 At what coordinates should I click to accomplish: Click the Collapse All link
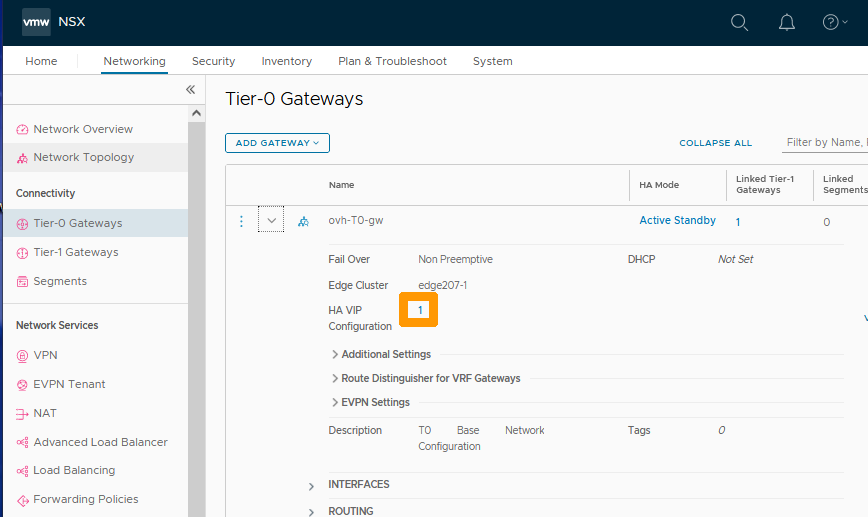(715, 143)
